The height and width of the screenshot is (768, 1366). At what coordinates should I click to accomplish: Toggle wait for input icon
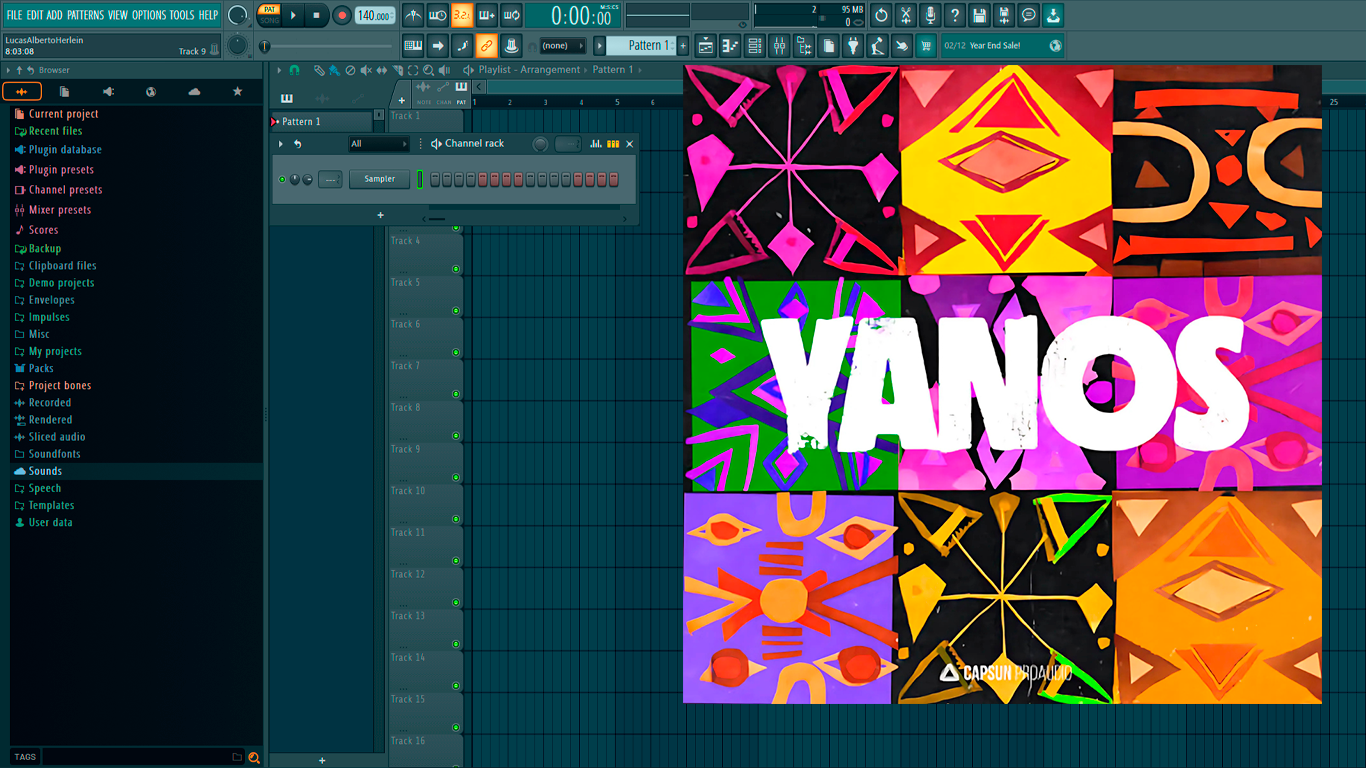click(438, 15)
